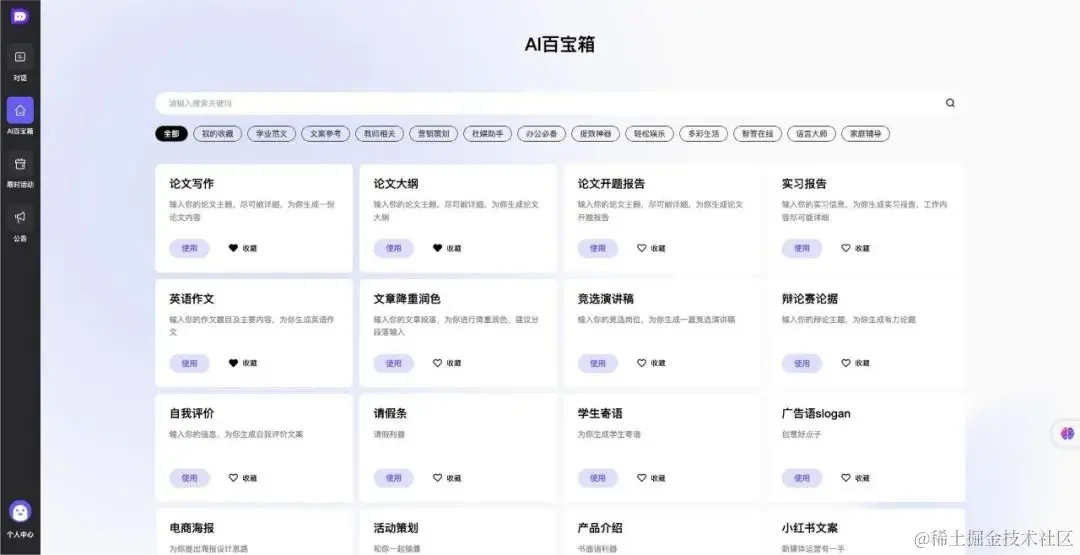This screenshot has height=555, width=1080.
Task: Click 使用 on the 论文写作 card
Action: coord(189,248)
